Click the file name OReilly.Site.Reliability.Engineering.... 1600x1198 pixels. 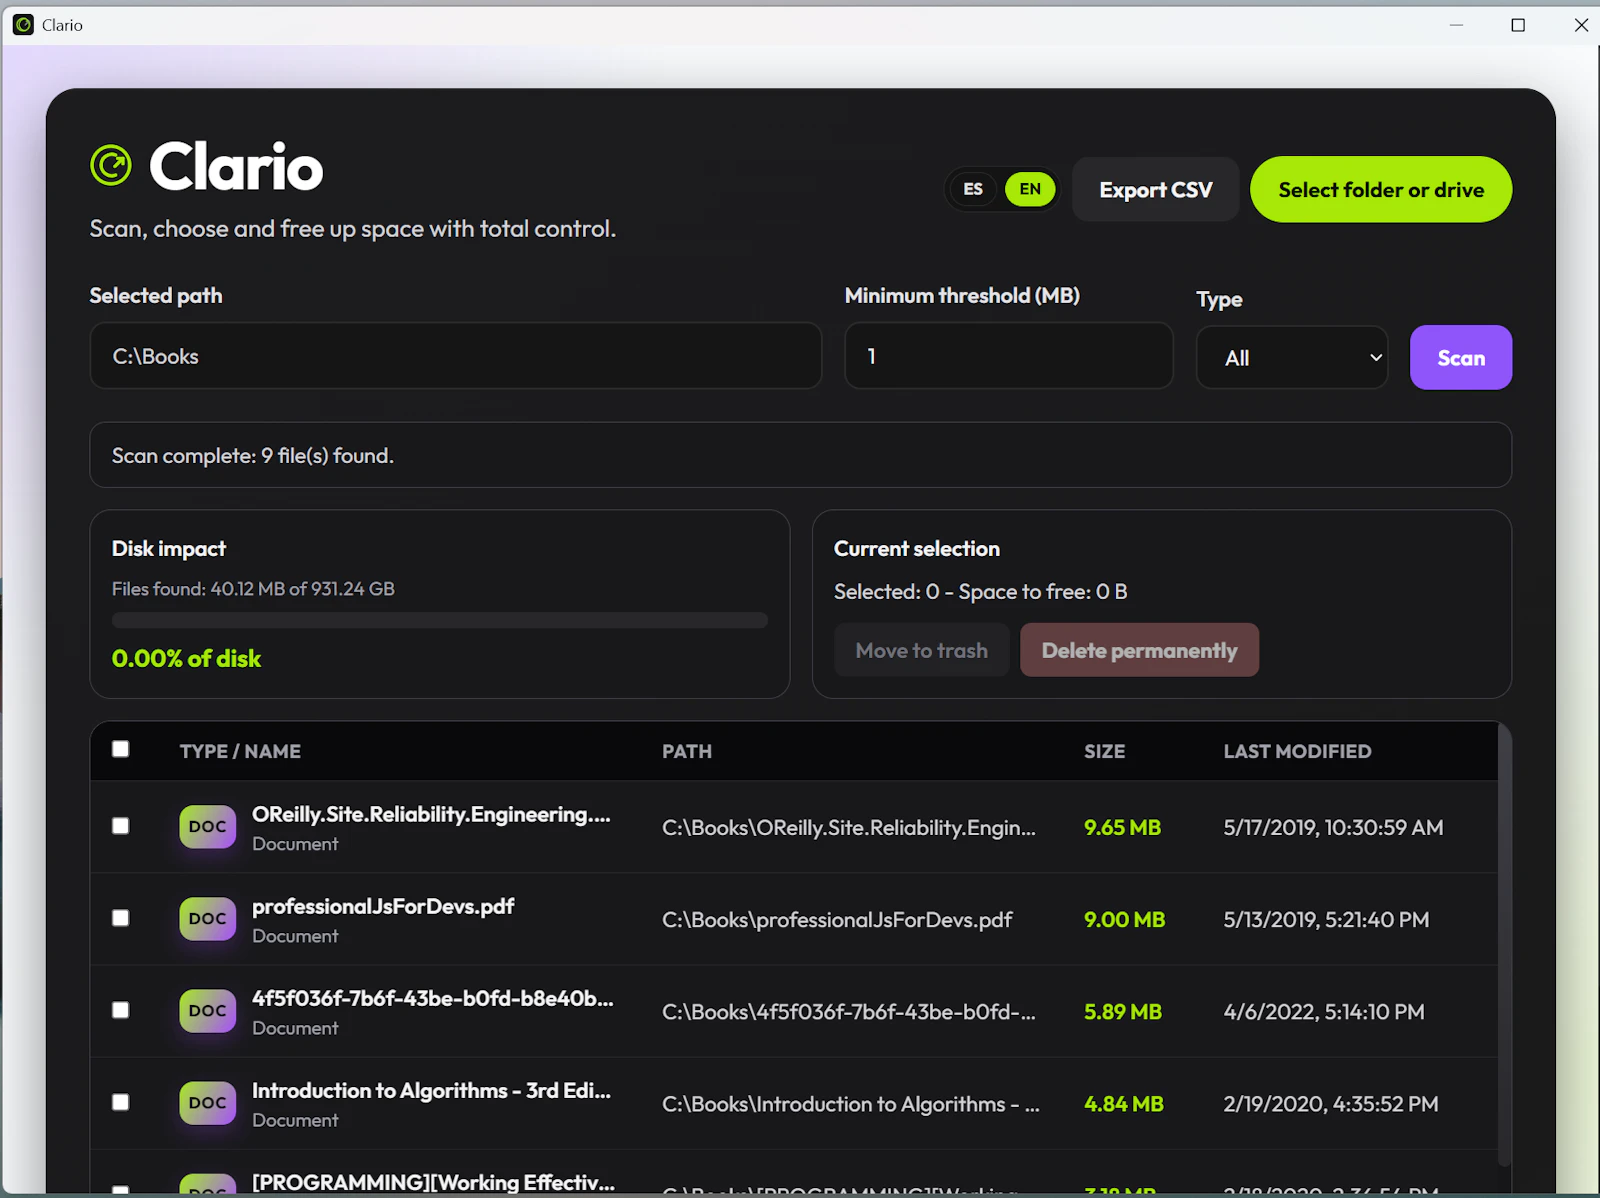click(431, 815)
